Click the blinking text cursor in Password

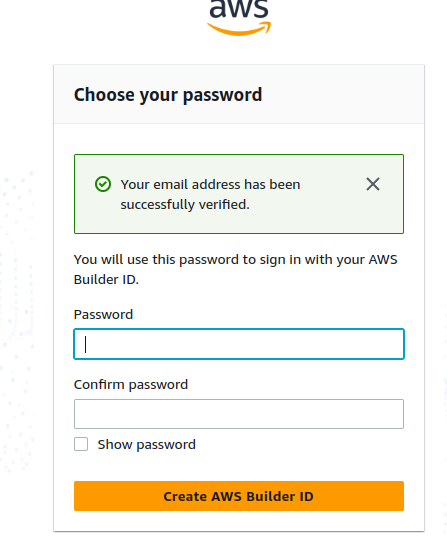pyautogui.click(x=85, y=344)
